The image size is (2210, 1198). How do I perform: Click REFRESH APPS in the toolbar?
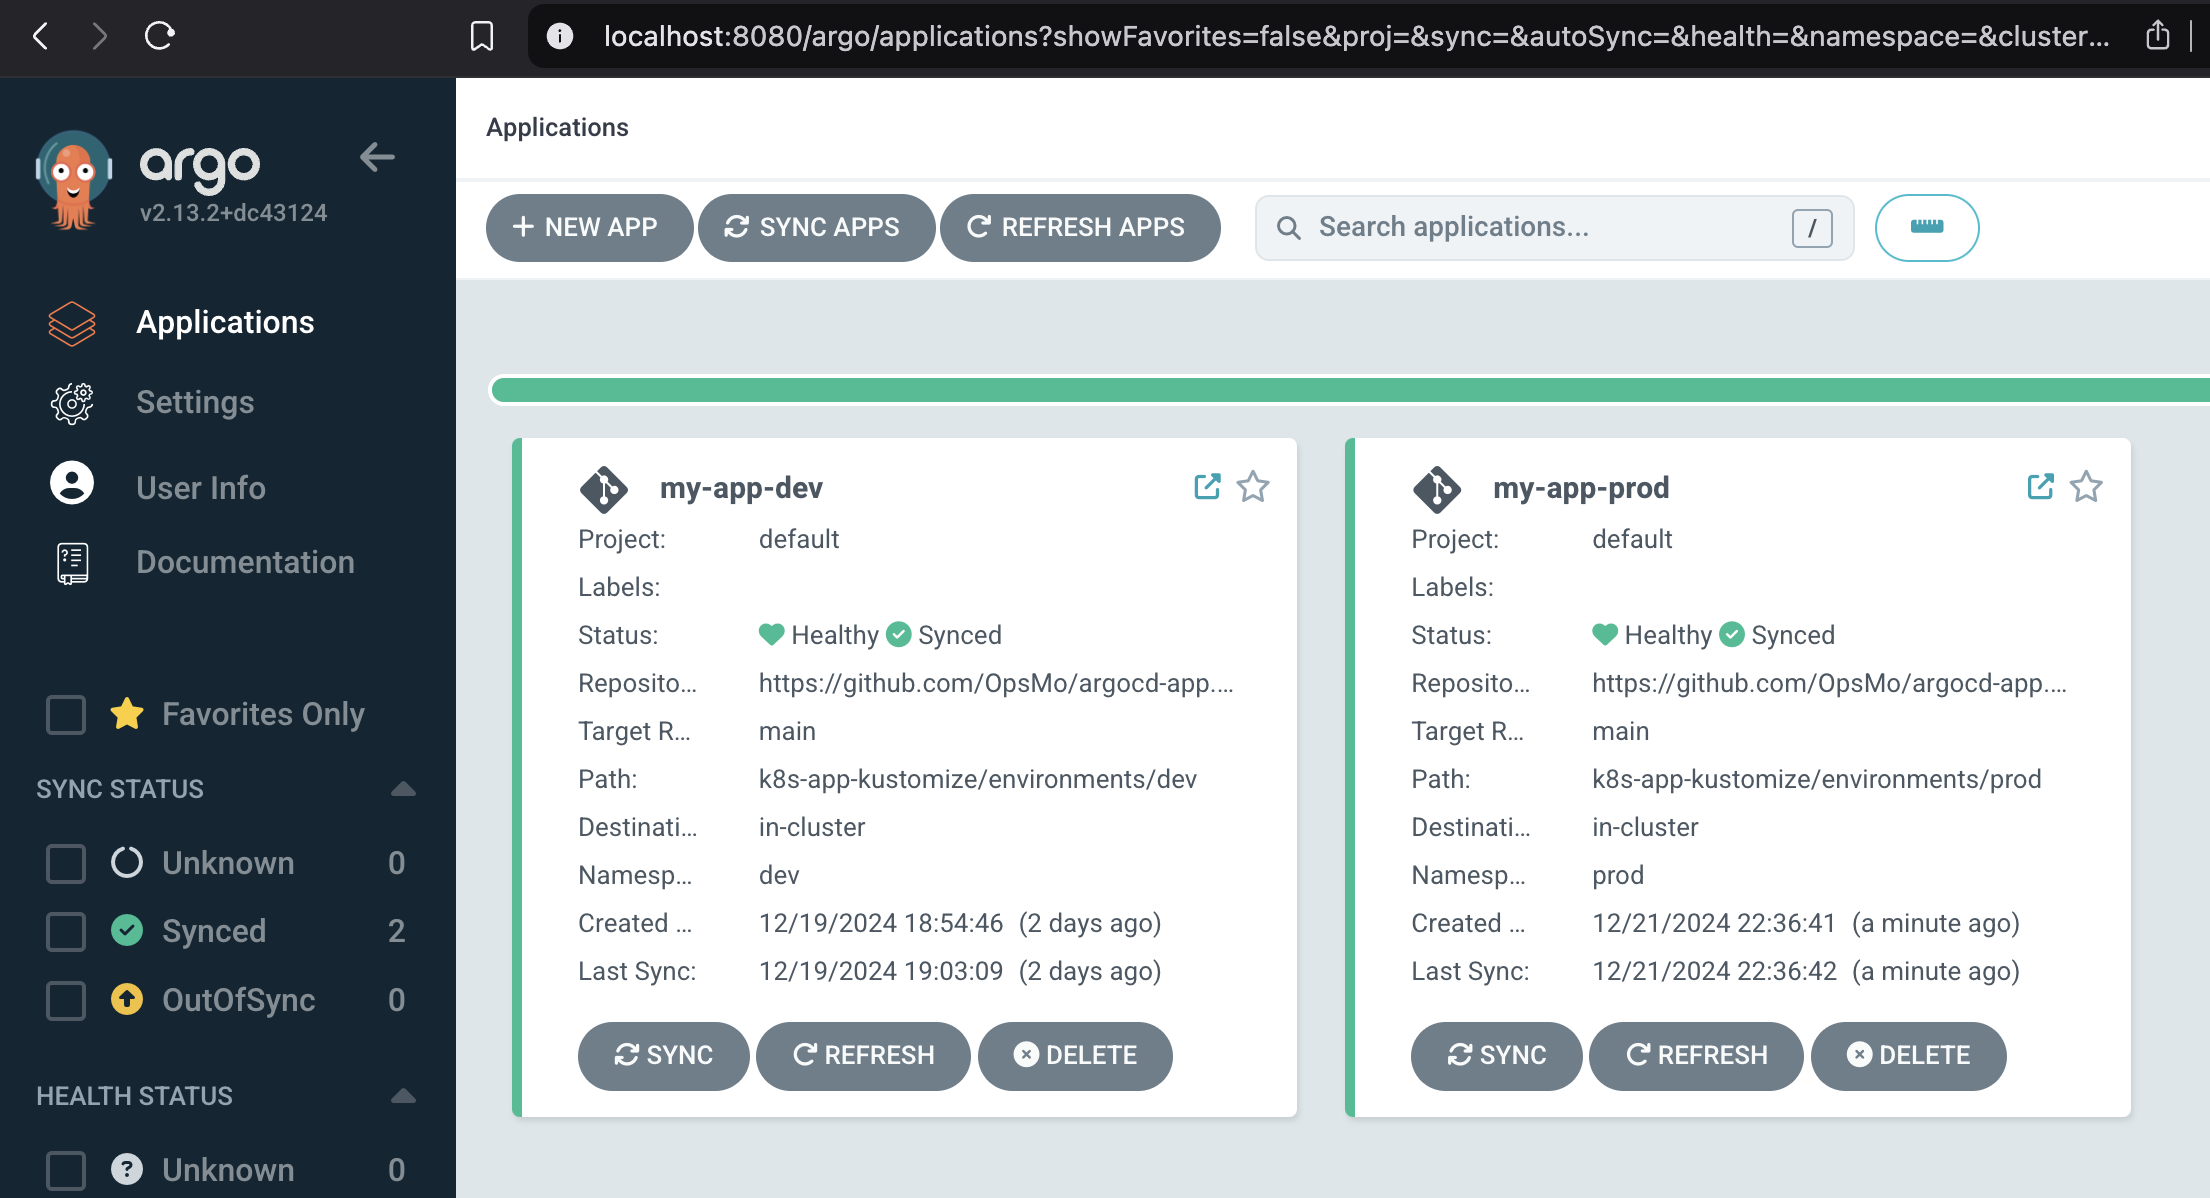(x=1080, y=228)
